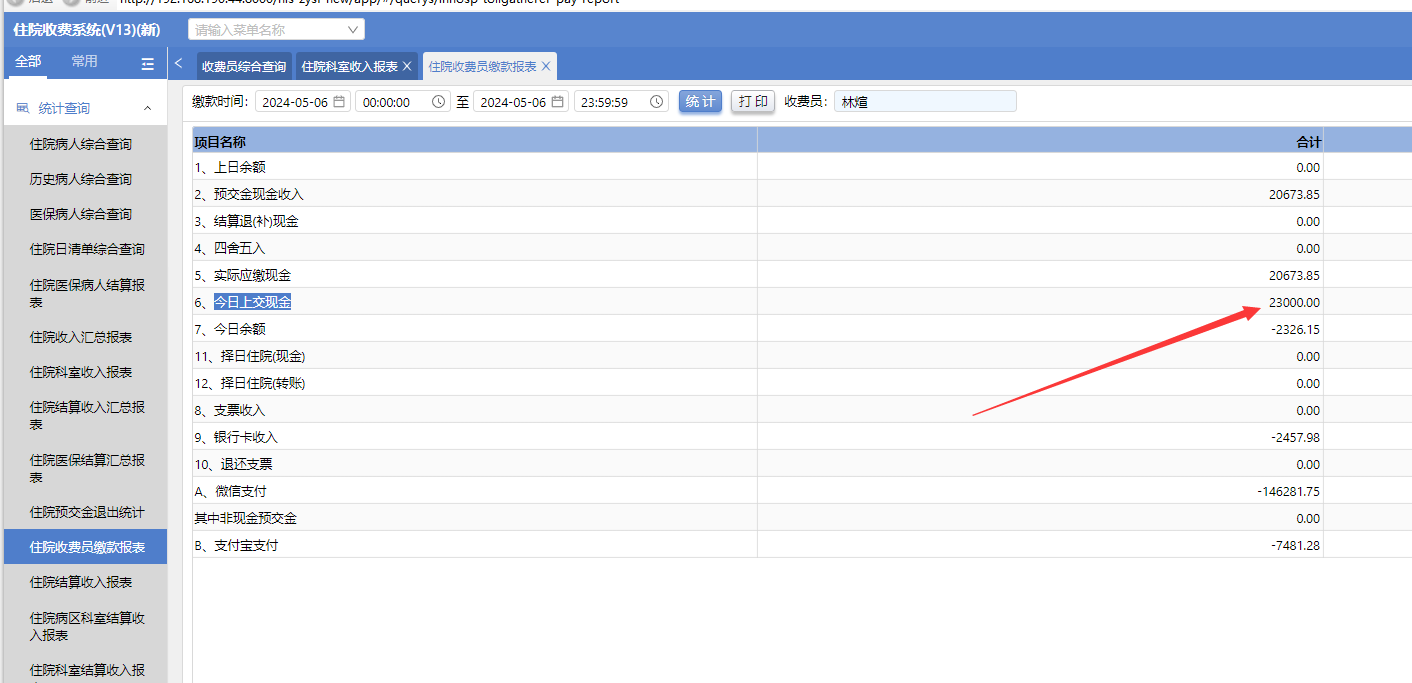Click the 打印 button
Viewport: 1412px width, 683px height.
[753, 102]
